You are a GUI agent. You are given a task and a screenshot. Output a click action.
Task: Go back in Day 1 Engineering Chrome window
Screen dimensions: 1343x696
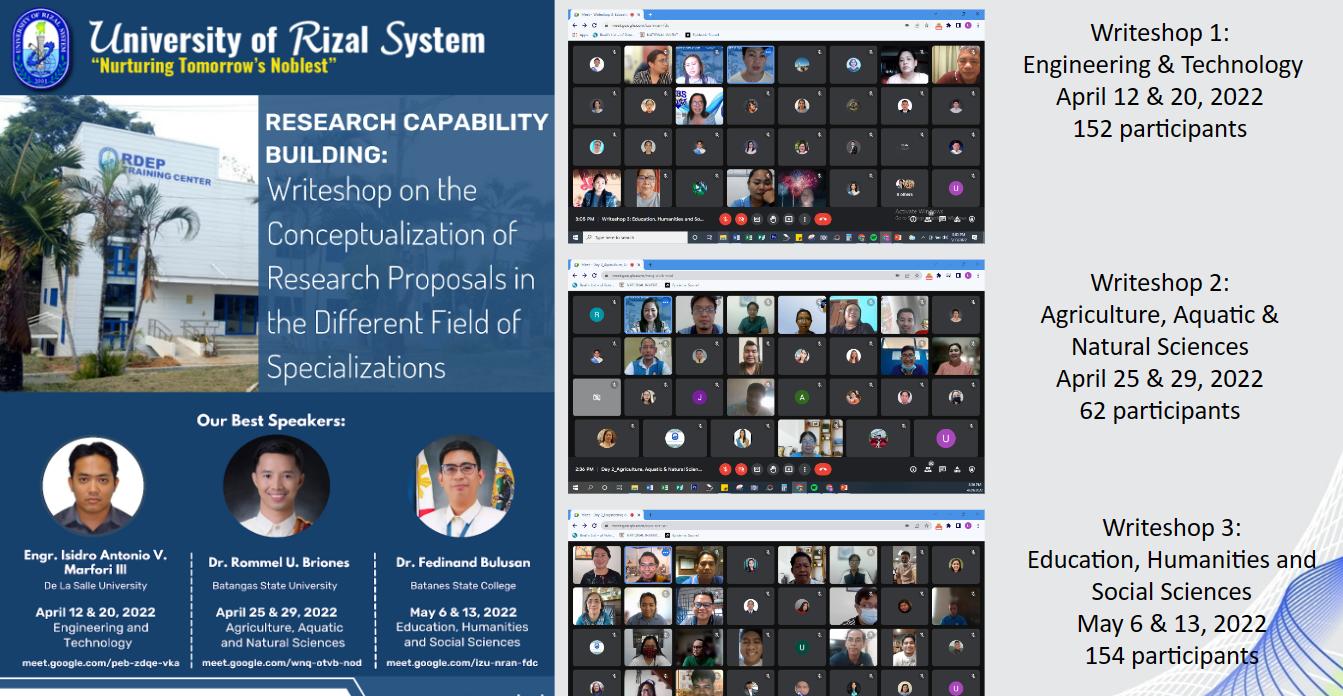[x=574, y=525]
